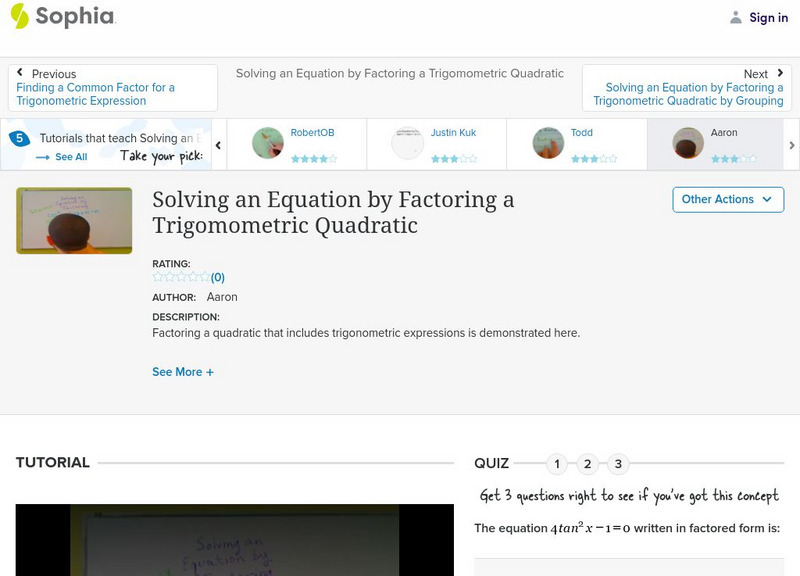Select quiz question circle 2
Screen dimensions: 800x576
587,463
